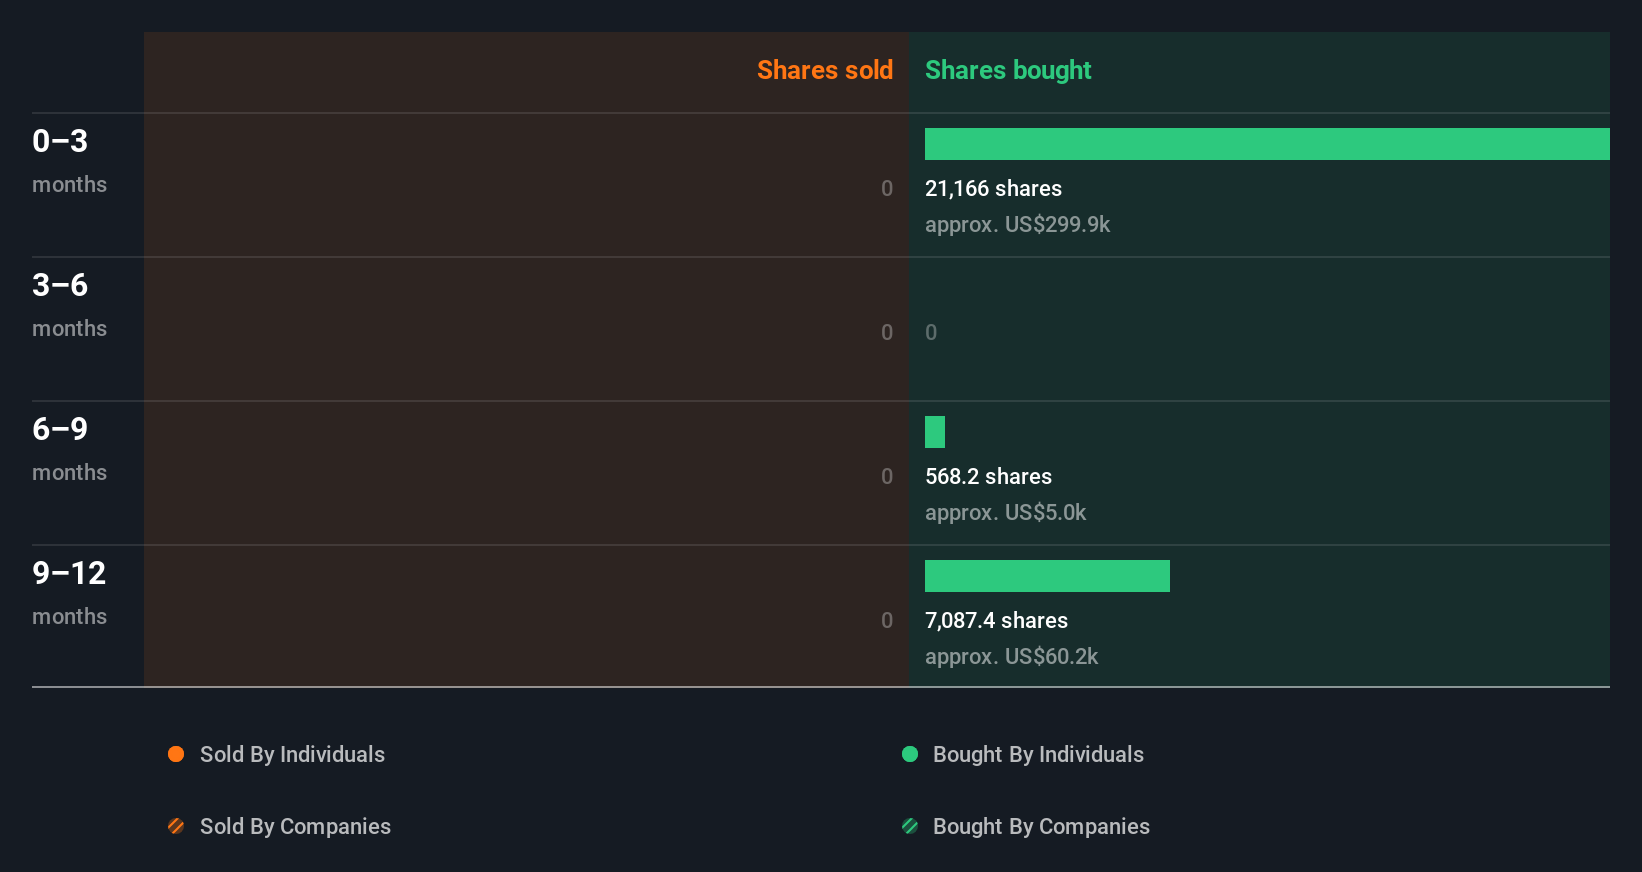Click the 9–12 months row label
Screen dimensions: 1642x872
(69, 593)
